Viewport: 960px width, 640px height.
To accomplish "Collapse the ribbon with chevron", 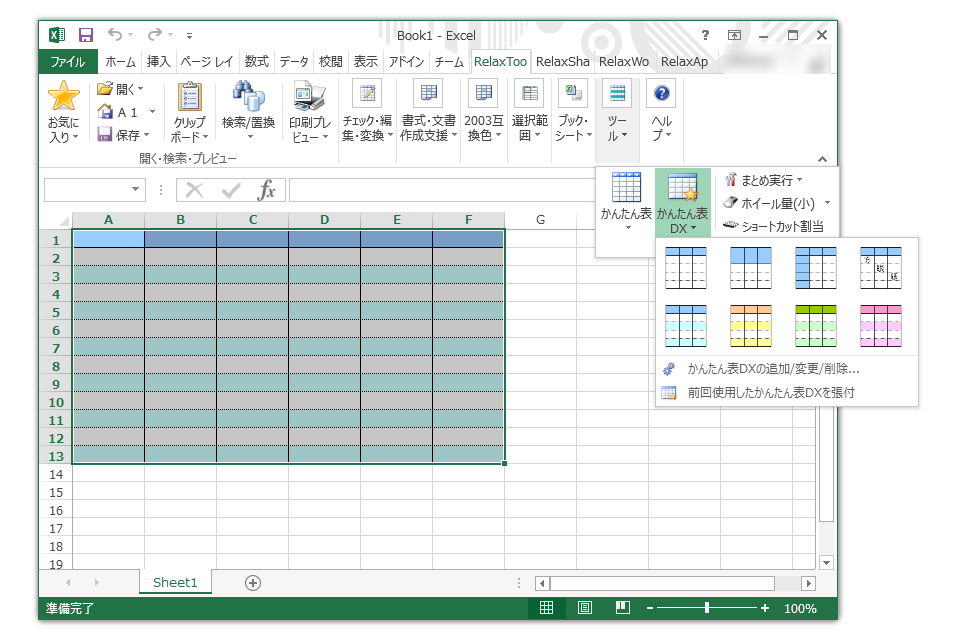I will tap(822, 159).
